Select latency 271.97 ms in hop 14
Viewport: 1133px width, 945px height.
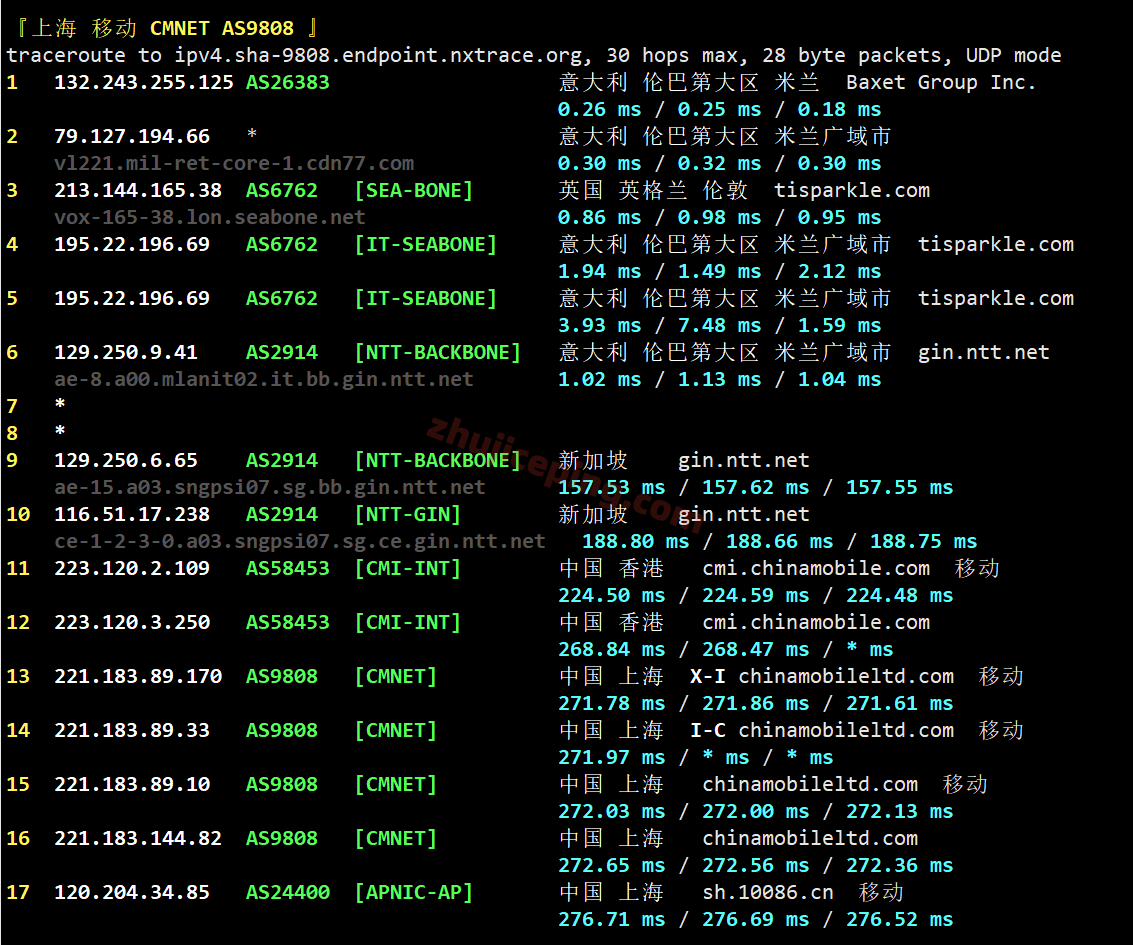[611, 757]
